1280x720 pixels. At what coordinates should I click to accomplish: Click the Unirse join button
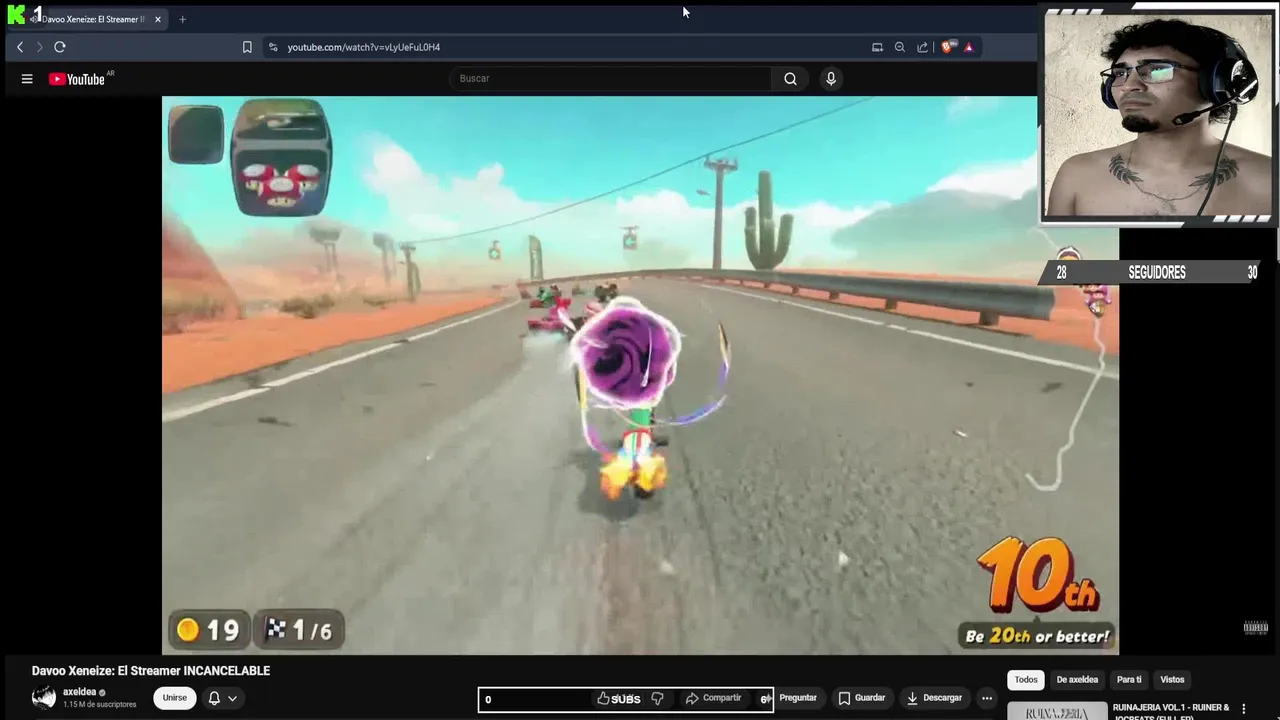[174, 698]
